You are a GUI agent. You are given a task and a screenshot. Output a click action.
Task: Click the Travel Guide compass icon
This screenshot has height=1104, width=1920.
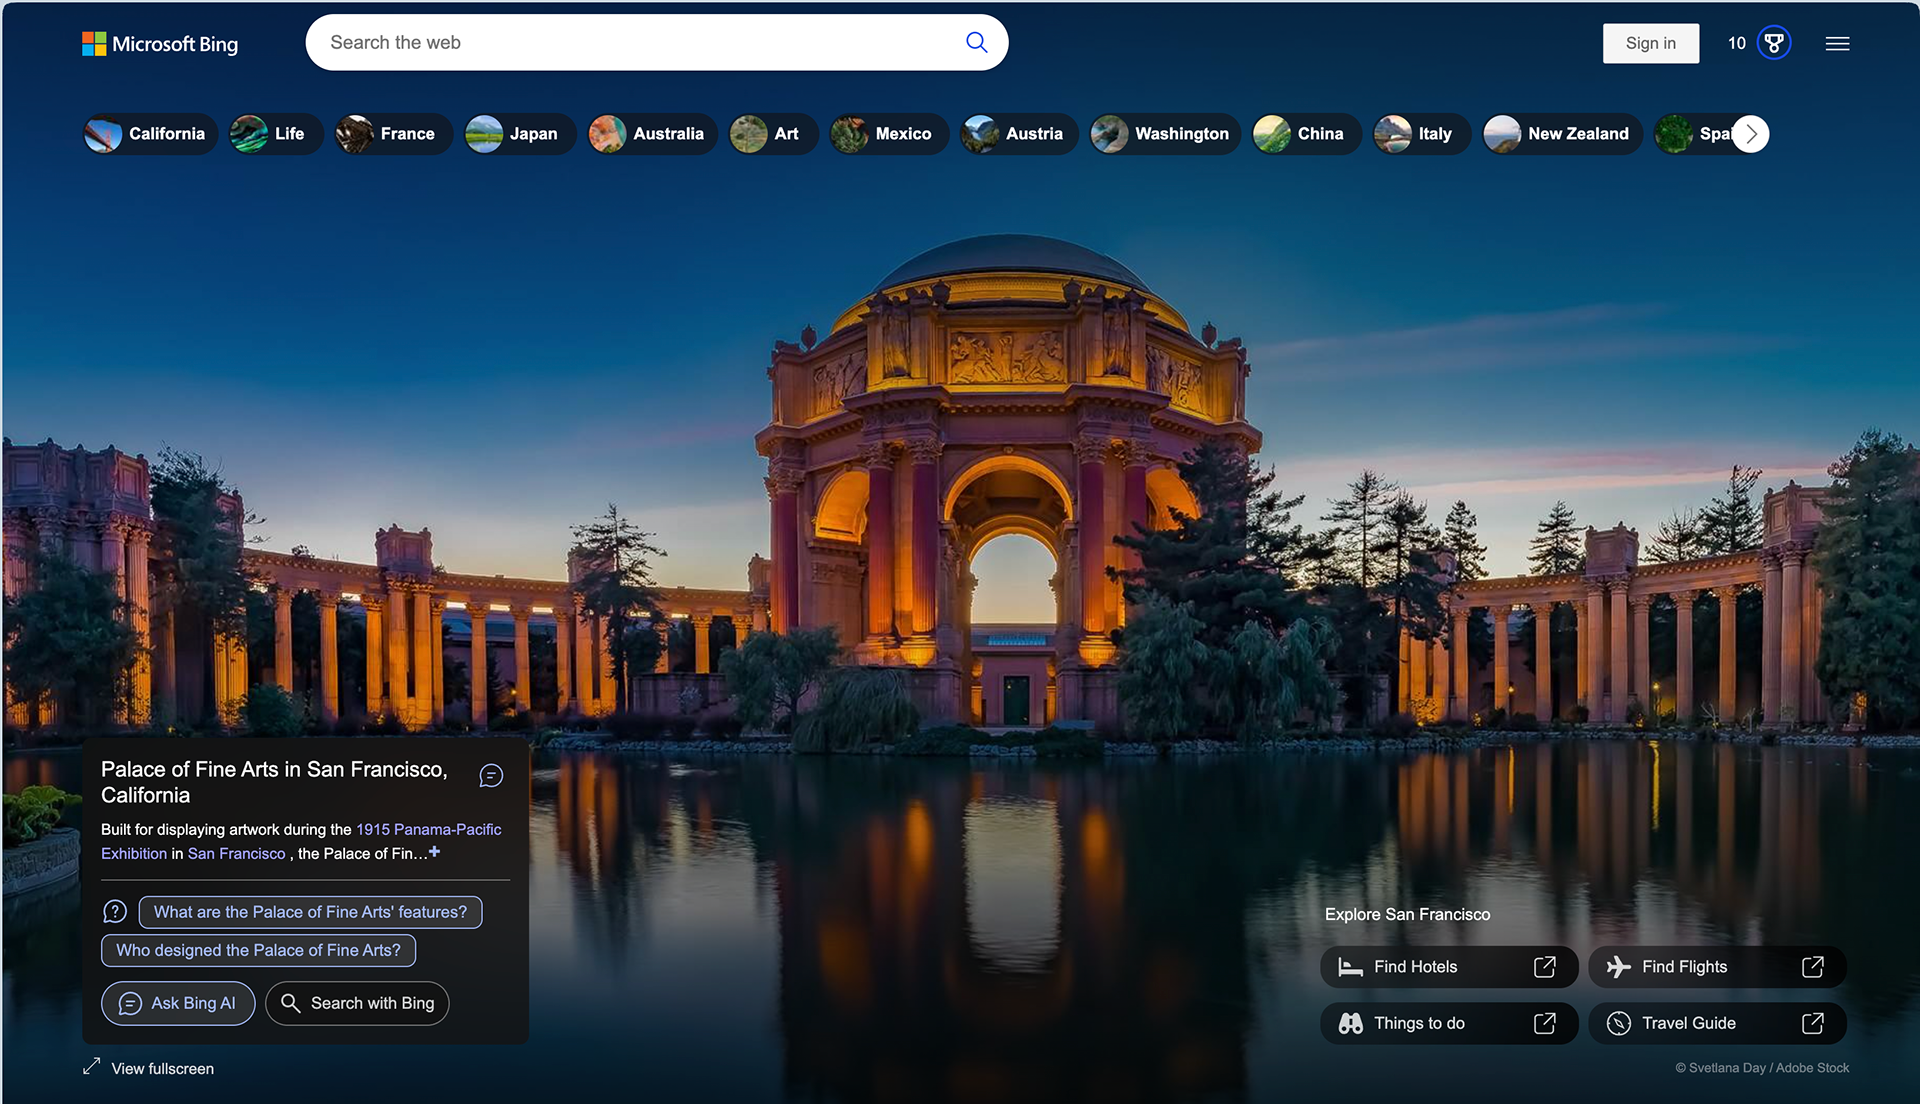[x=1618, y=1023]
